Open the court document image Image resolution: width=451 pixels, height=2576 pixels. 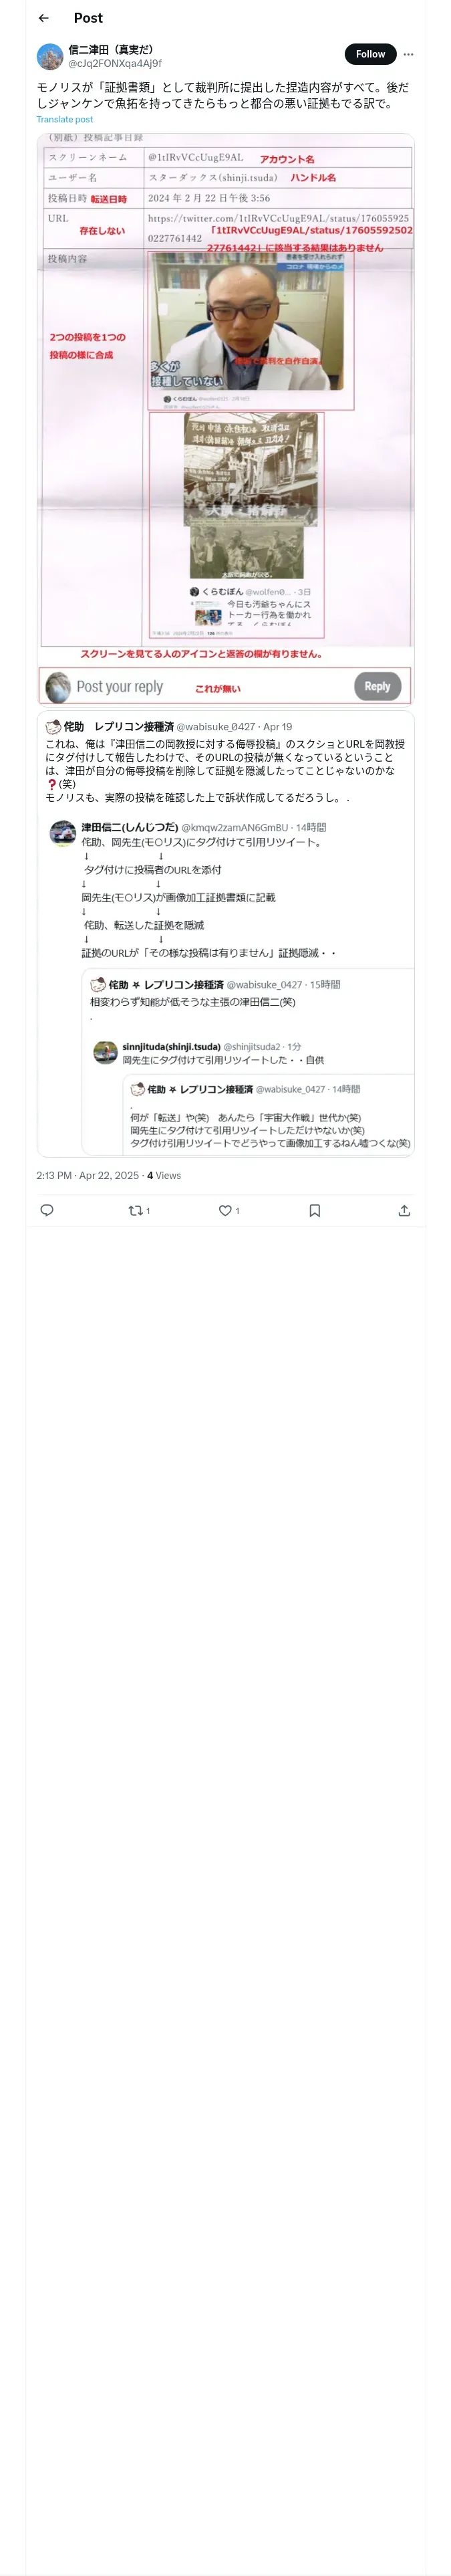pos(226,419)
